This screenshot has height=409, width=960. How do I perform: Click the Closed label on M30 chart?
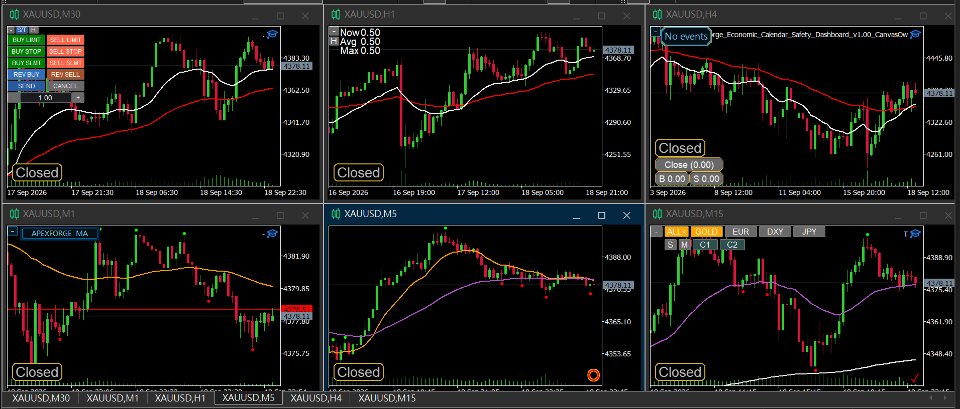pos(37,173)
